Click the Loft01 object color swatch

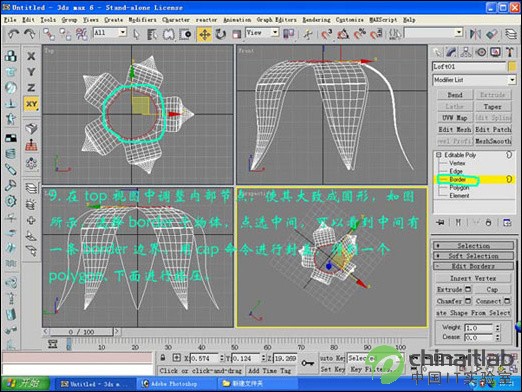pos(512,66)
